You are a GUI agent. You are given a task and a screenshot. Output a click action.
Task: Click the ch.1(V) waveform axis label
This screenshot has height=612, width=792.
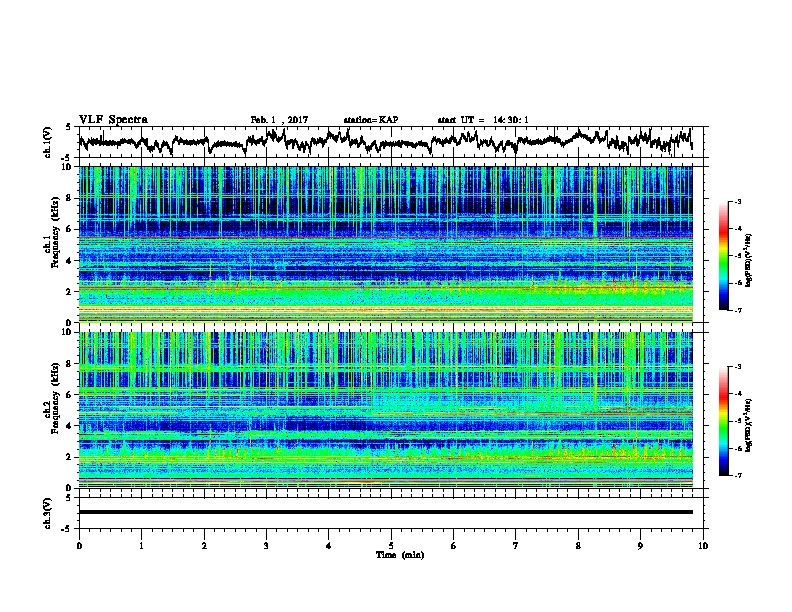(48, 142)
